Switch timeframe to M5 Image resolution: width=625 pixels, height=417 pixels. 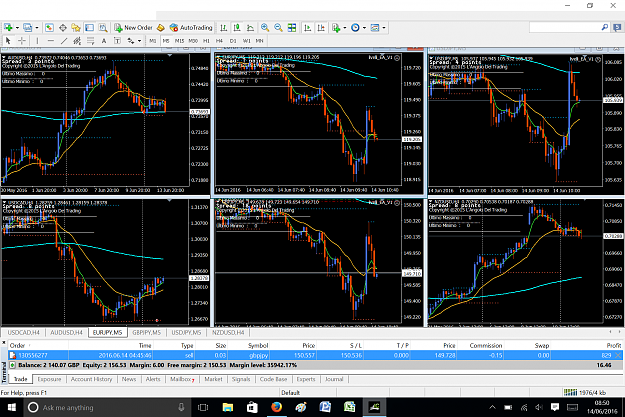point(166,41)
